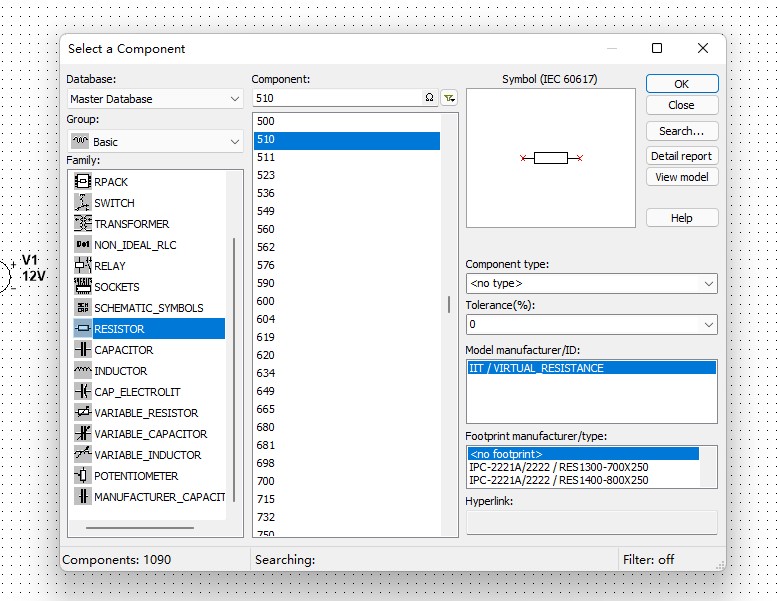This screenshot has height=601, width=777.
Task: Select the VARIABLE_RESISTOR family icon
Action: point(82,412)
